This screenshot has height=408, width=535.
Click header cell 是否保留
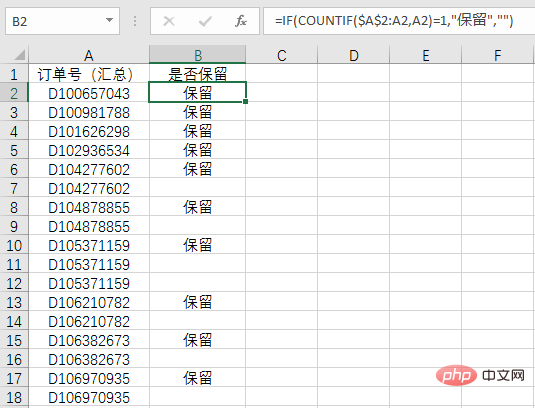coord(198,73)
